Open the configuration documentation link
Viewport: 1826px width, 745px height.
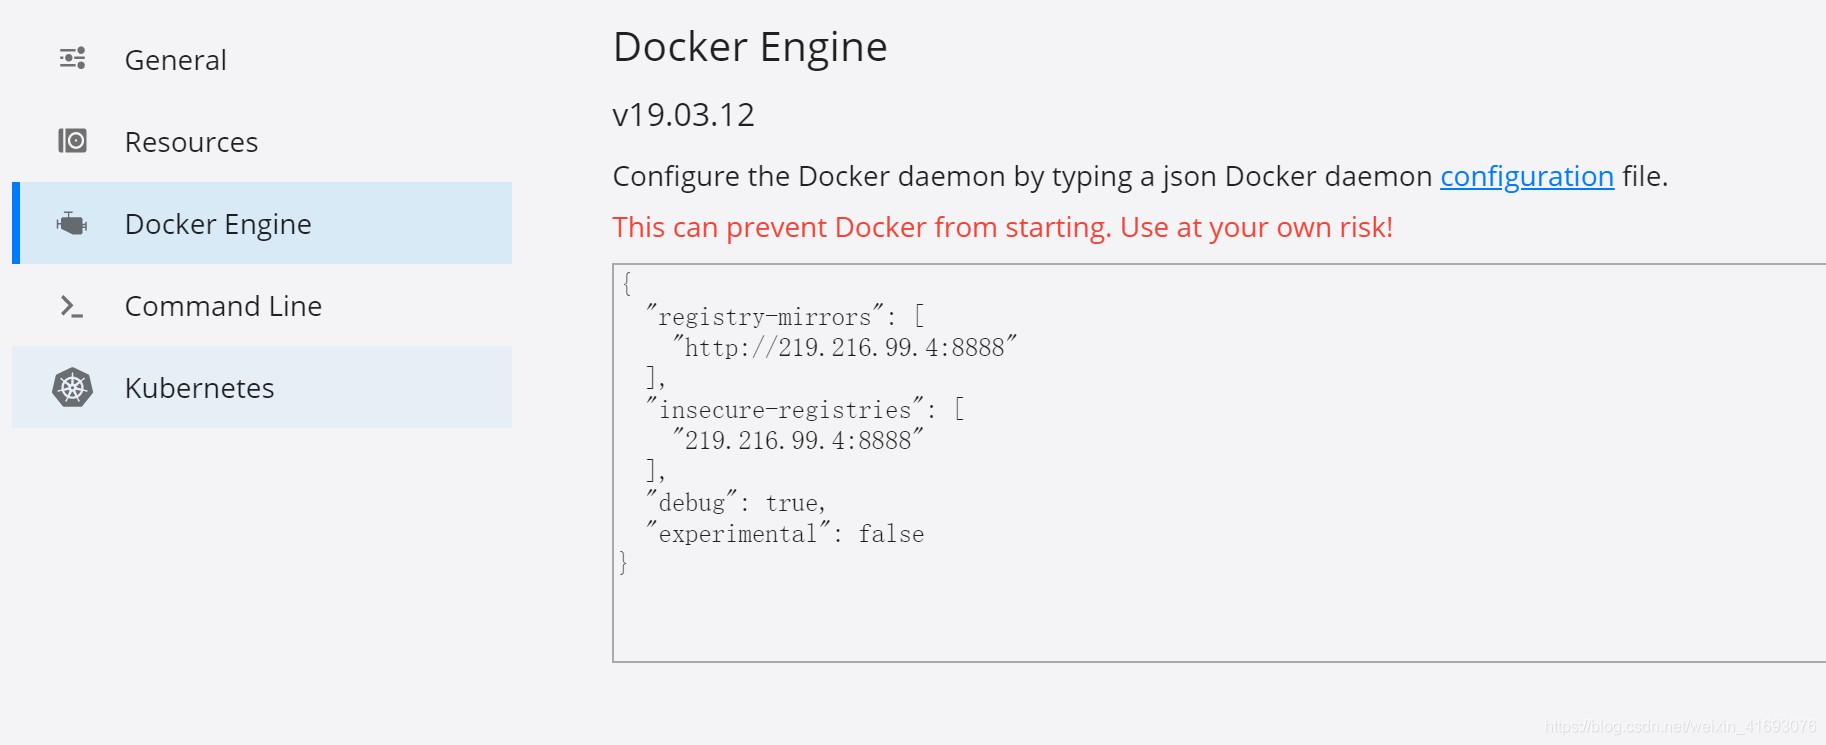tap(1527, 176)
